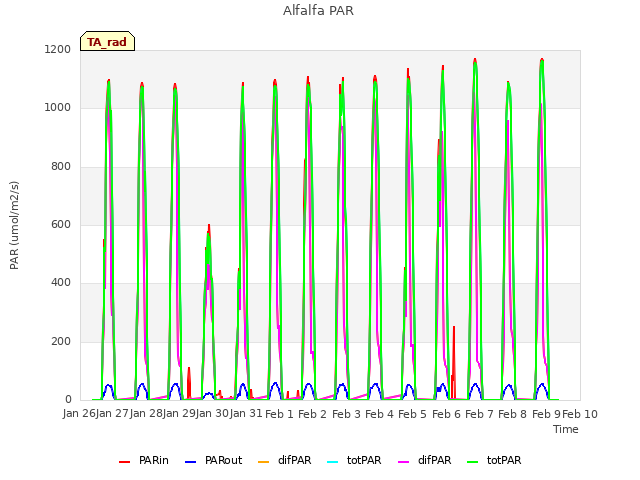Click the Feb 1 x-axis tick label

[x=280, y=414]
